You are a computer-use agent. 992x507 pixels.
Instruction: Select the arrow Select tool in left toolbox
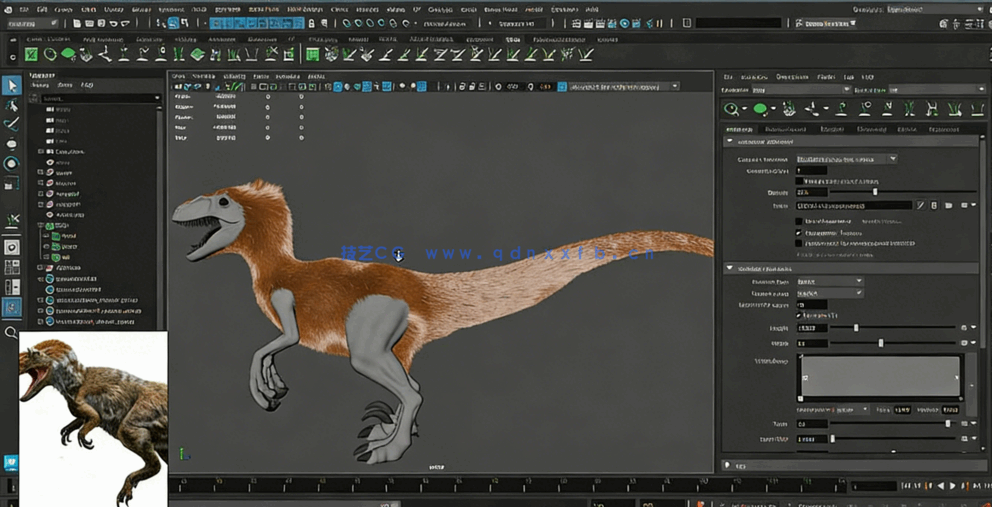pos(11,86)
